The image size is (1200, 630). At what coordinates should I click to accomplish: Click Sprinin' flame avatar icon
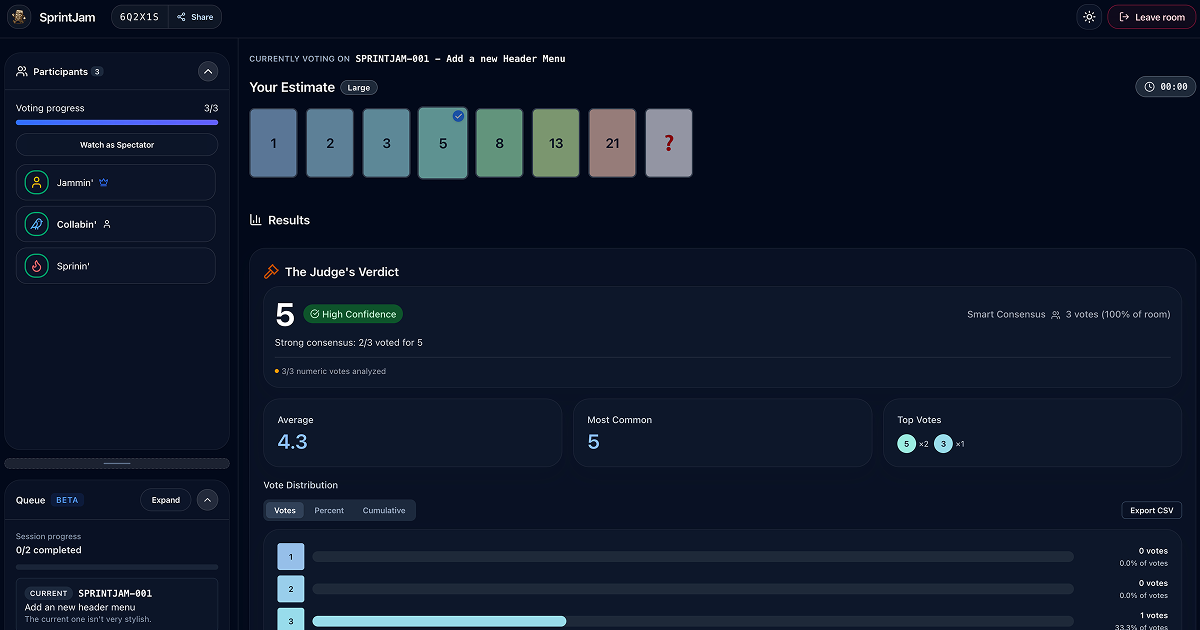tap(37, 266)
